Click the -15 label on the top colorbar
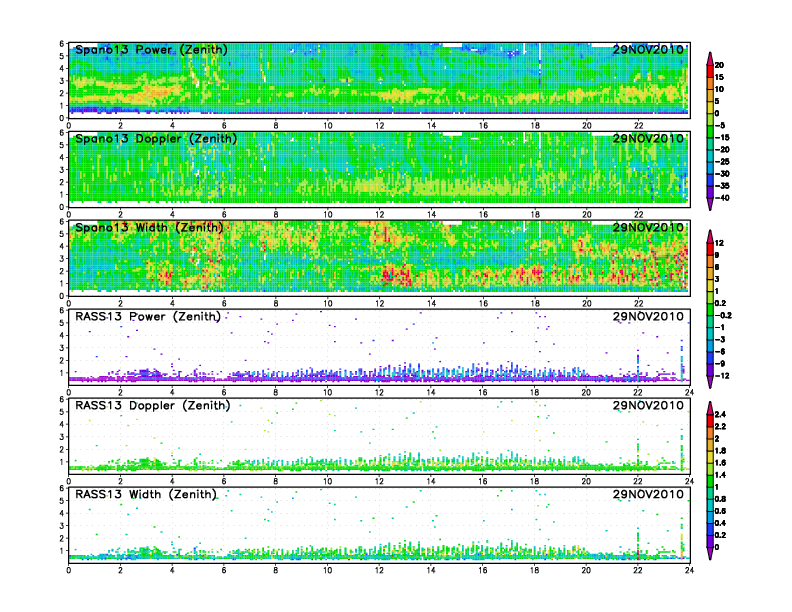This screenshot has height=612, width=792. click(x=722, y=137)
